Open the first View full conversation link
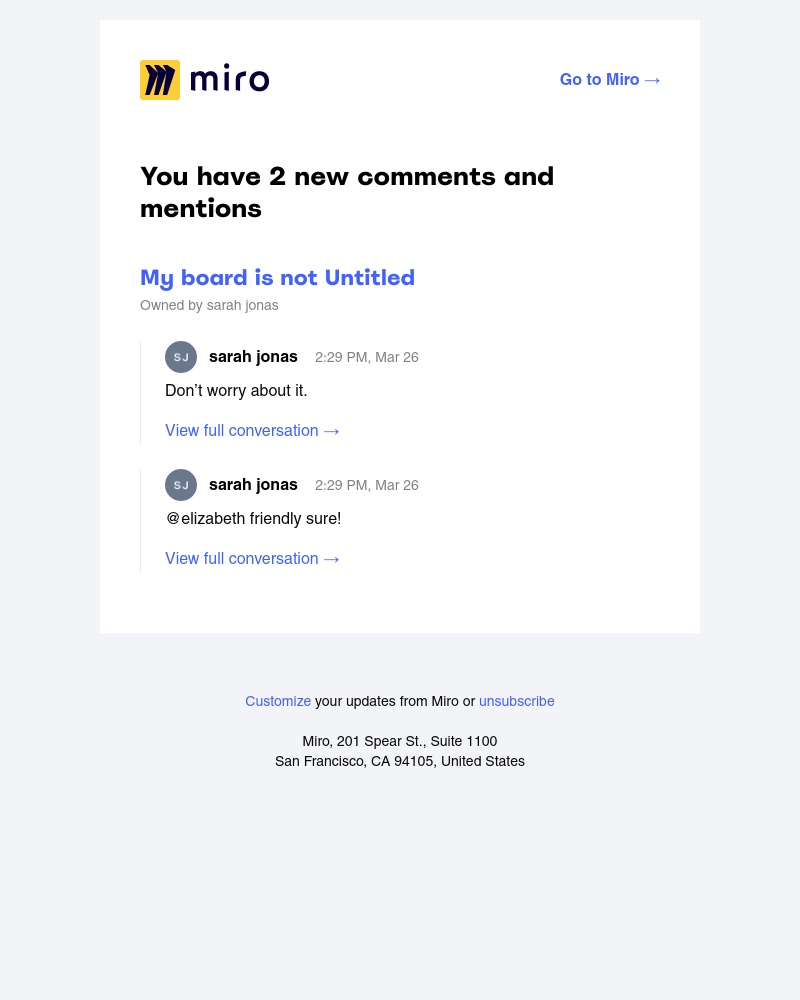The height and width of the screenshot is (1000, 800). click(x=242, y=431)
